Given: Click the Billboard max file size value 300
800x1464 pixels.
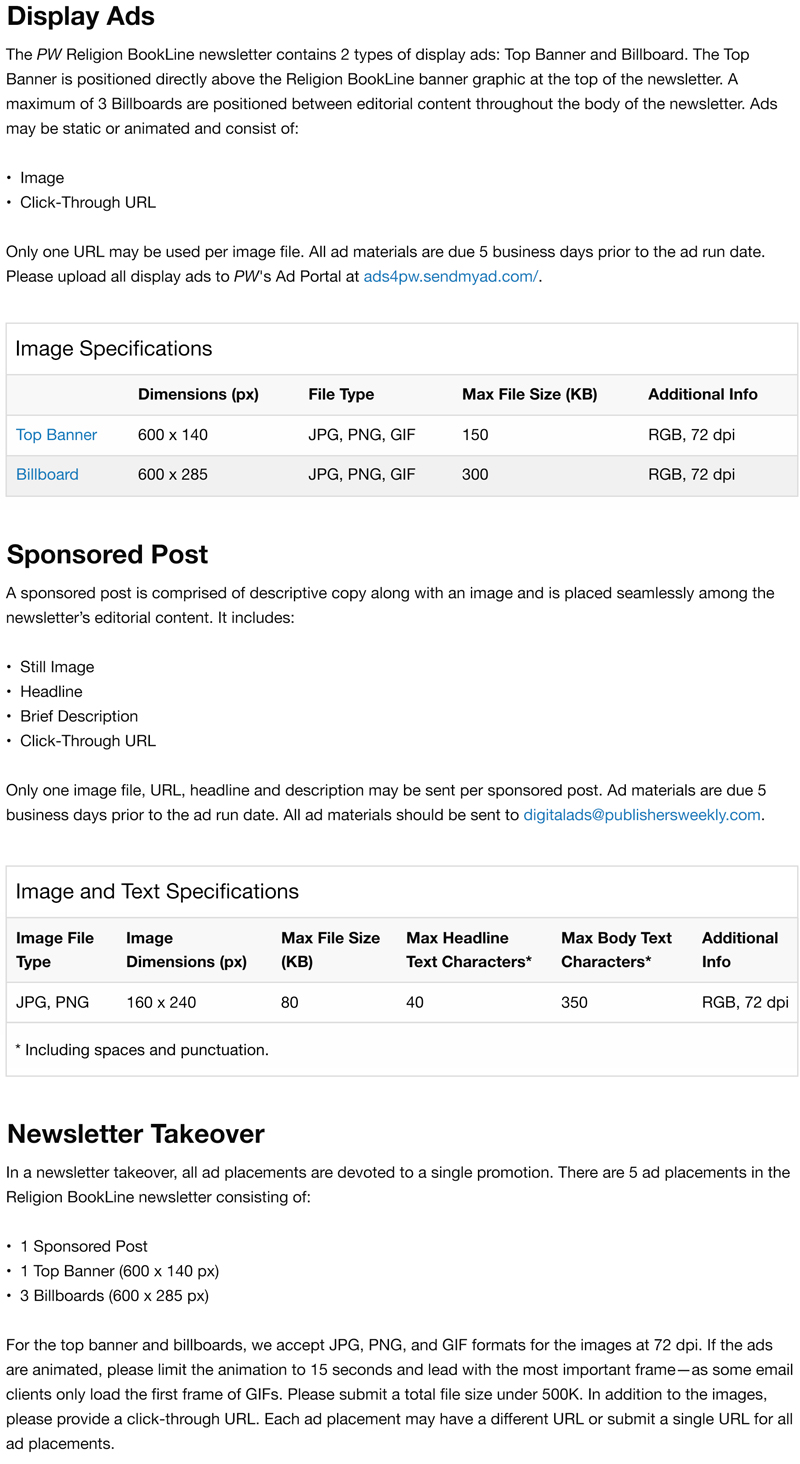Looking at the screenshot, I should click(475, 475).
